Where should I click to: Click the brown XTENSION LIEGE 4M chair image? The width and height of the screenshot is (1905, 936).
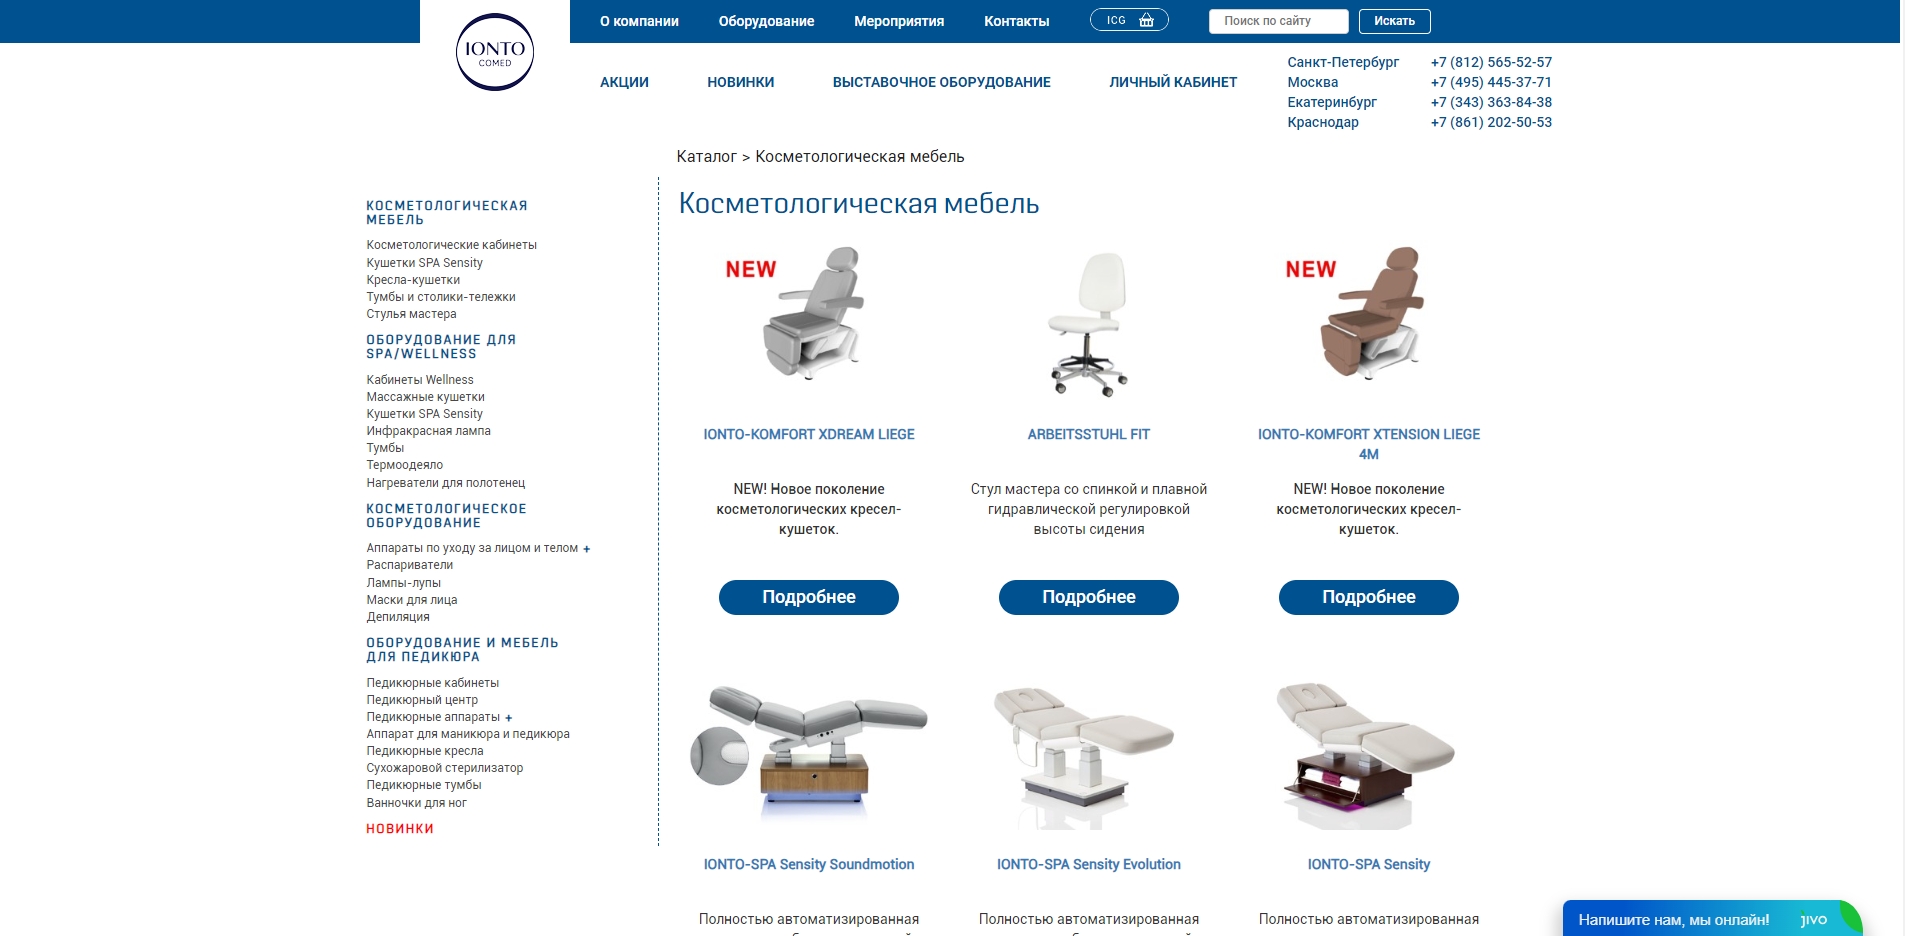click(x=1369, y=311)
